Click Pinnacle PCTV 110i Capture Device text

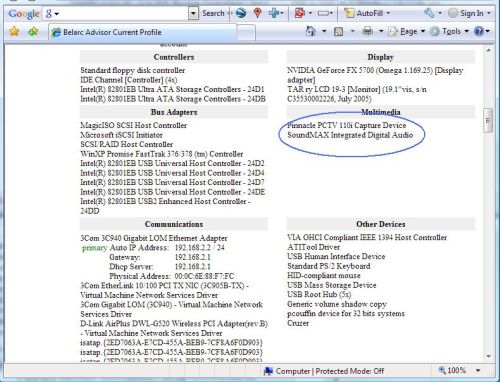347,125
